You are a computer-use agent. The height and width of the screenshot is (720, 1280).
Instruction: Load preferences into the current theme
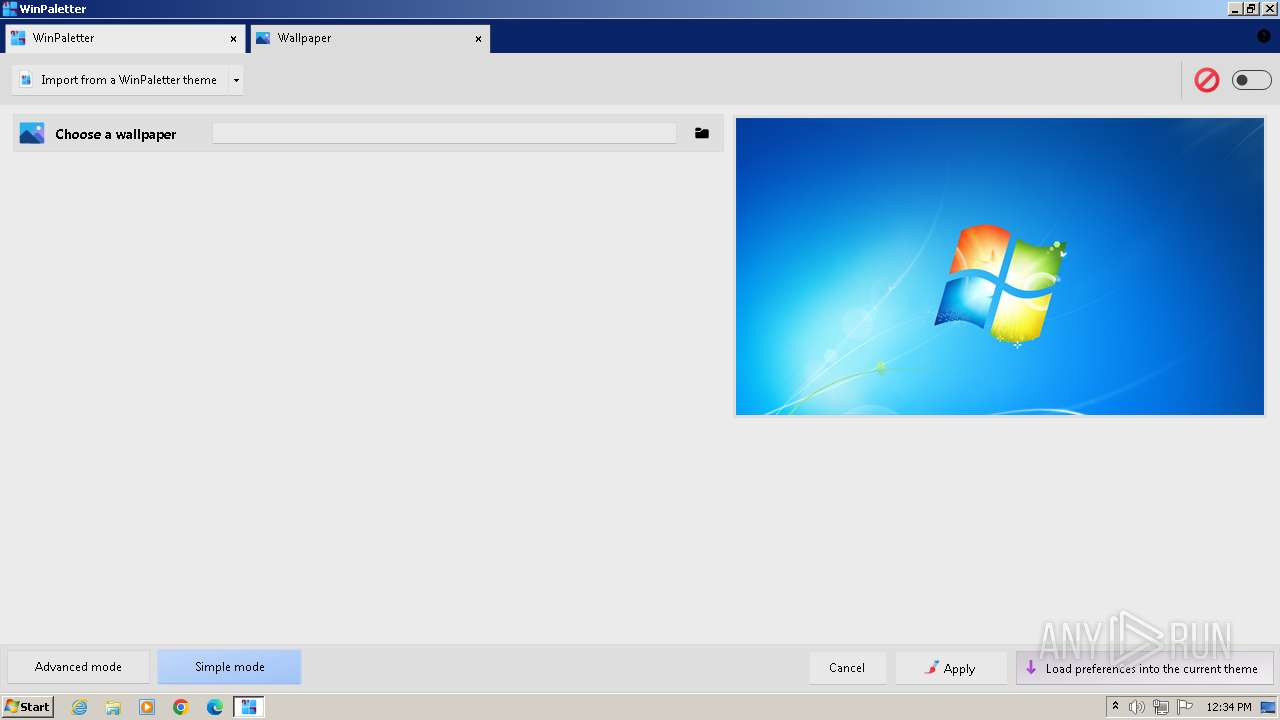pyautogui.click(x=1144, y=668)
